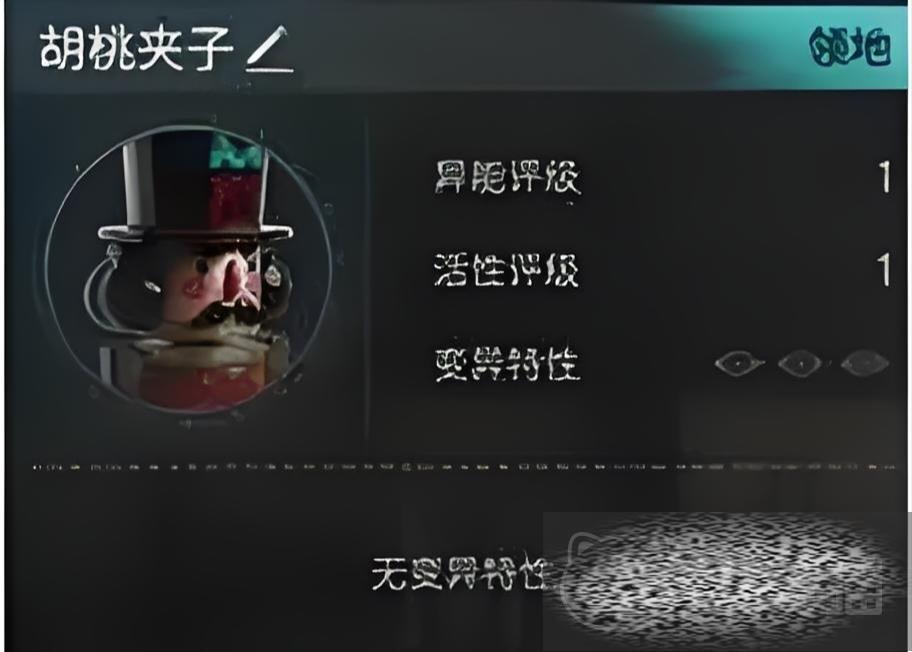Open the 领地 tab in the header
The height and width of the screenshot is (652, 912).
(x=850, y=47)
